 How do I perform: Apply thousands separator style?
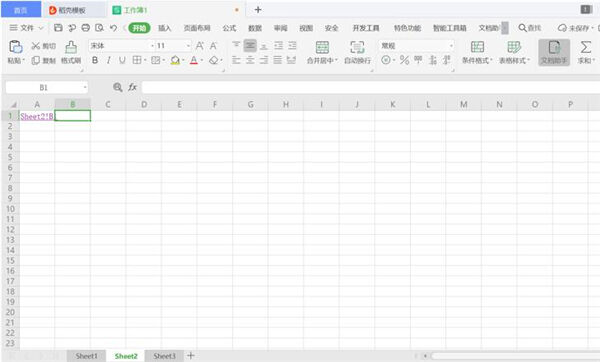tap(418, 60)
